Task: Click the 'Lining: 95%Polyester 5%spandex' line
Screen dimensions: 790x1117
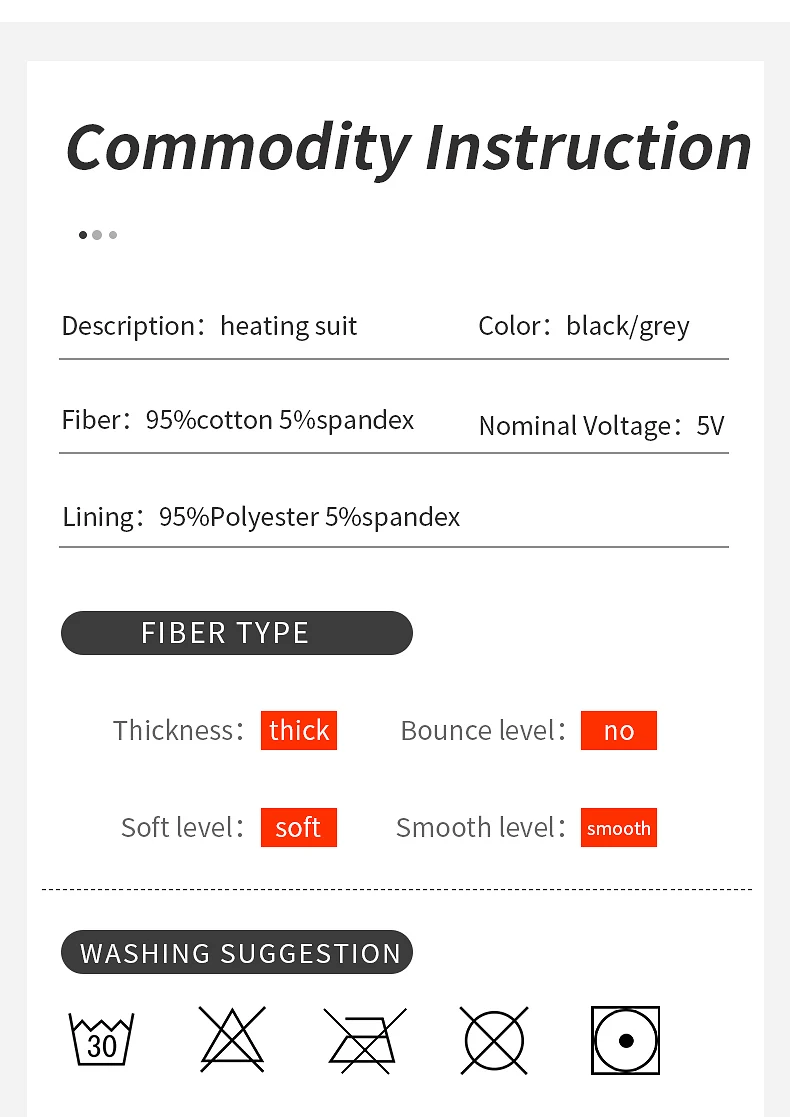Action: pos(261,517)
